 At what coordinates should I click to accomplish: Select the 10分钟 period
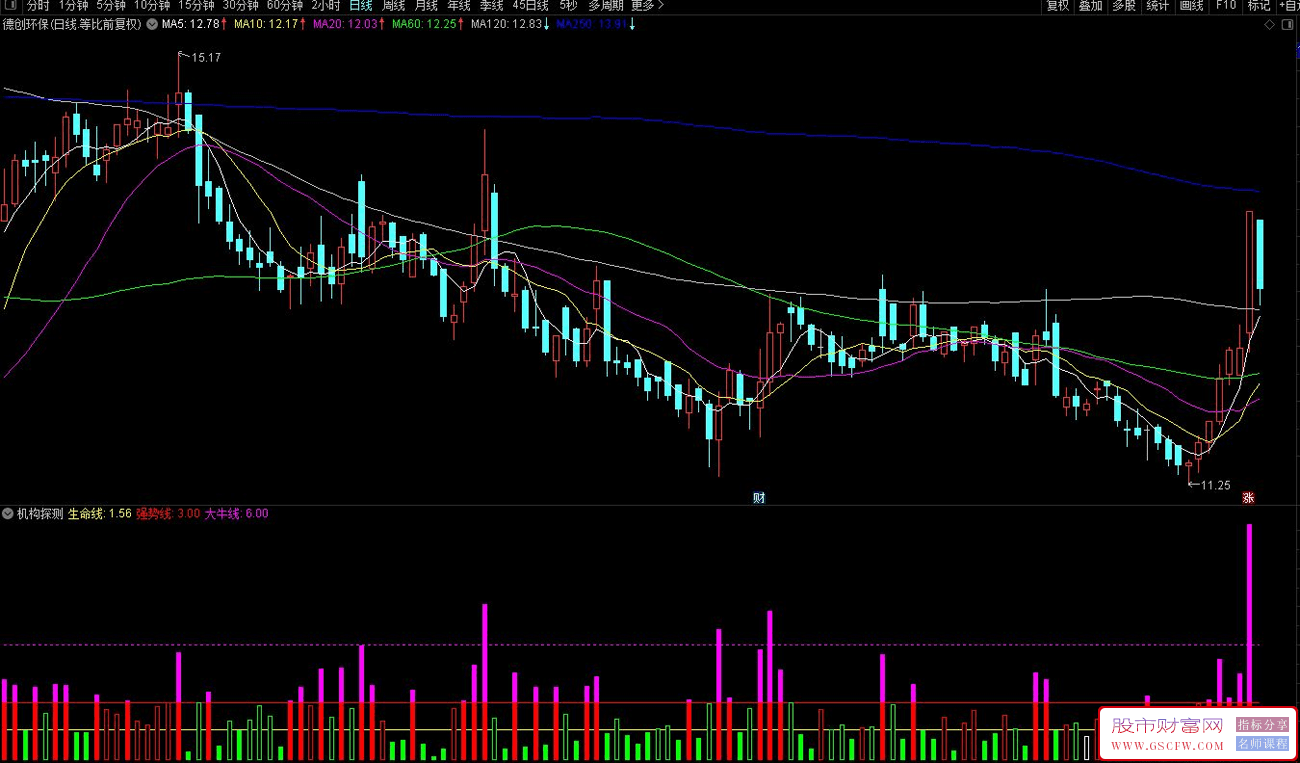click(152, 6)
